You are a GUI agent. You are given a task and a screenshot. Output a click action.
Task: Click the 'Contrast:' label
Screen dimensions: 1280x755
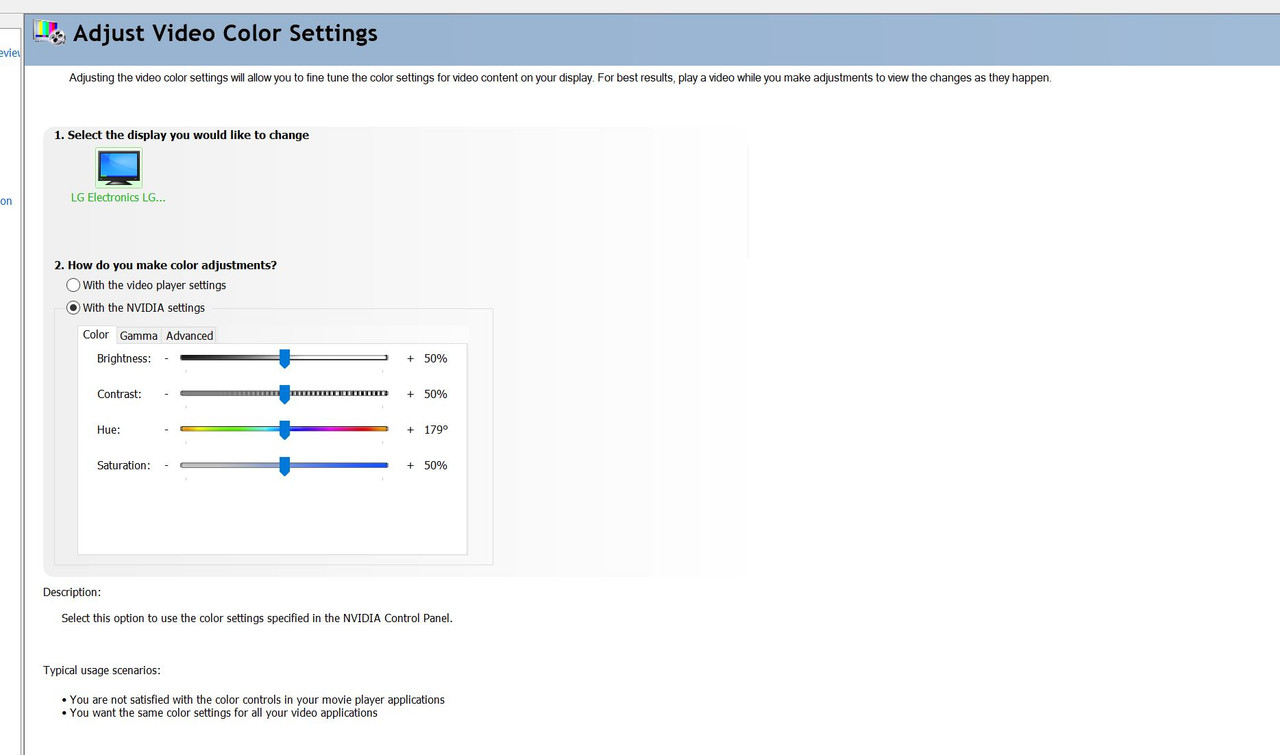click(119, 394)
